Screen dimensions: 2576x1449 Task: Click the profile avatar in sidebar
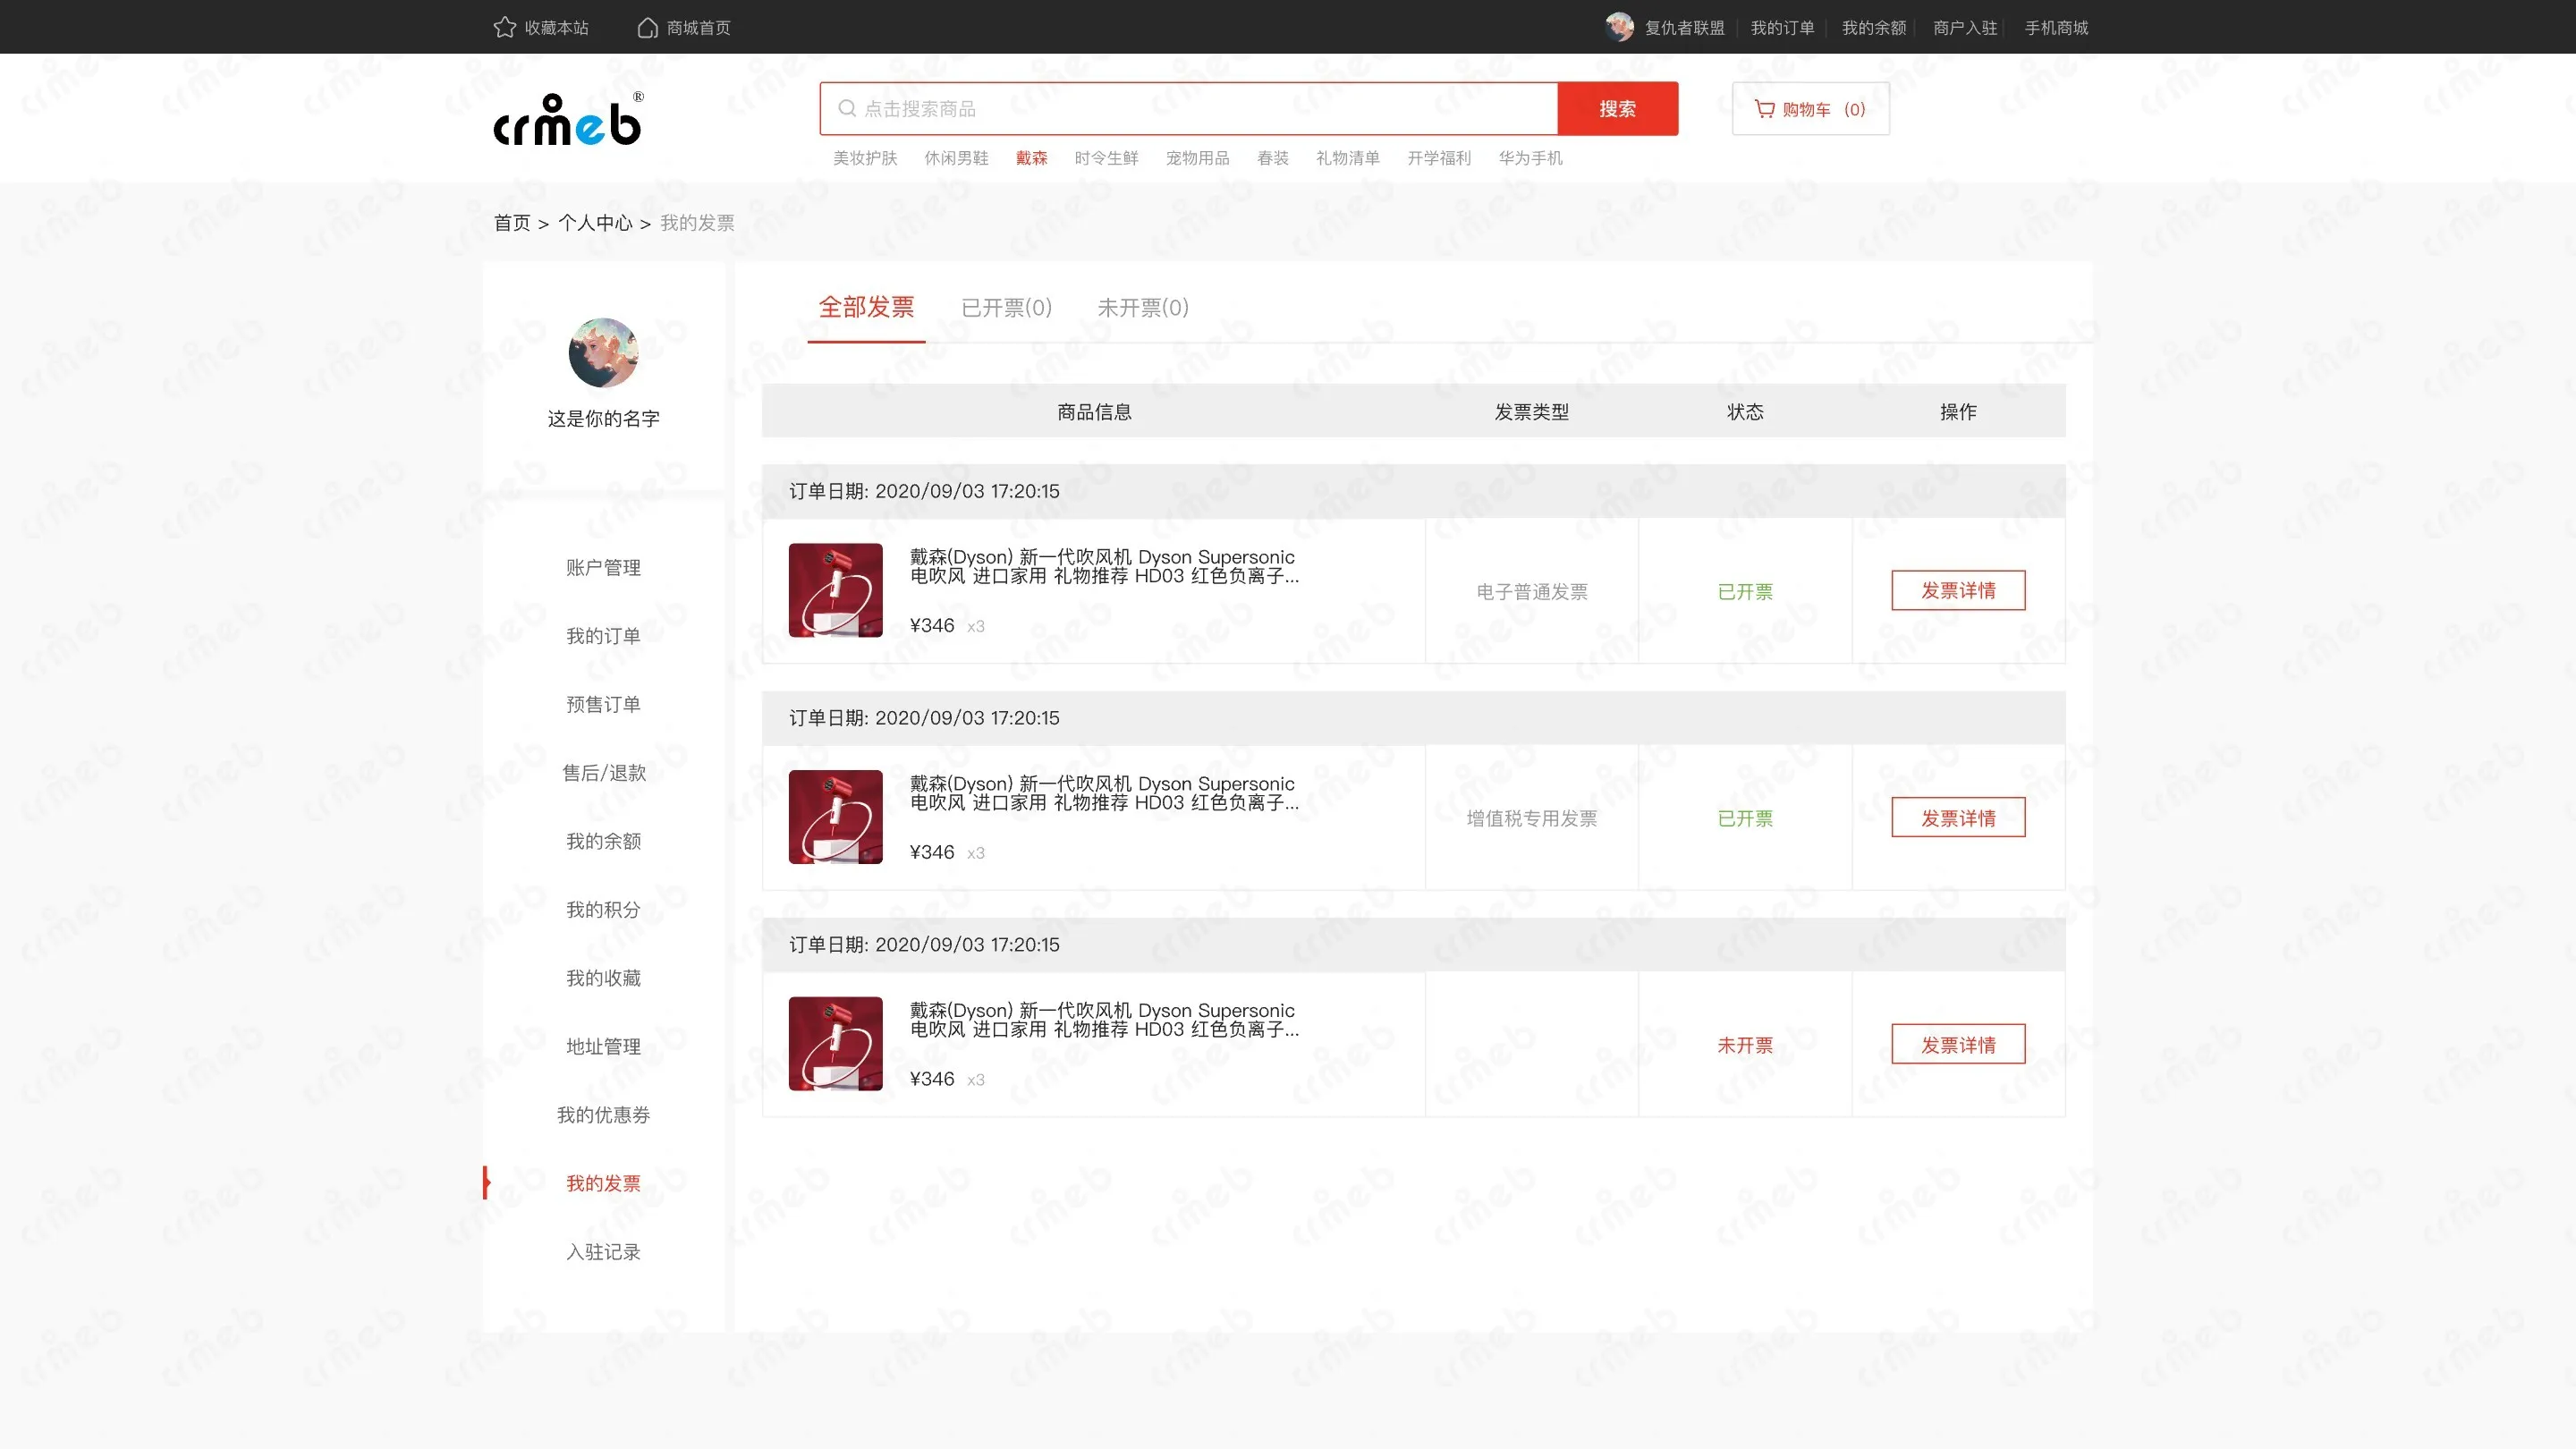pyautogui.click(x=604, y=353)
